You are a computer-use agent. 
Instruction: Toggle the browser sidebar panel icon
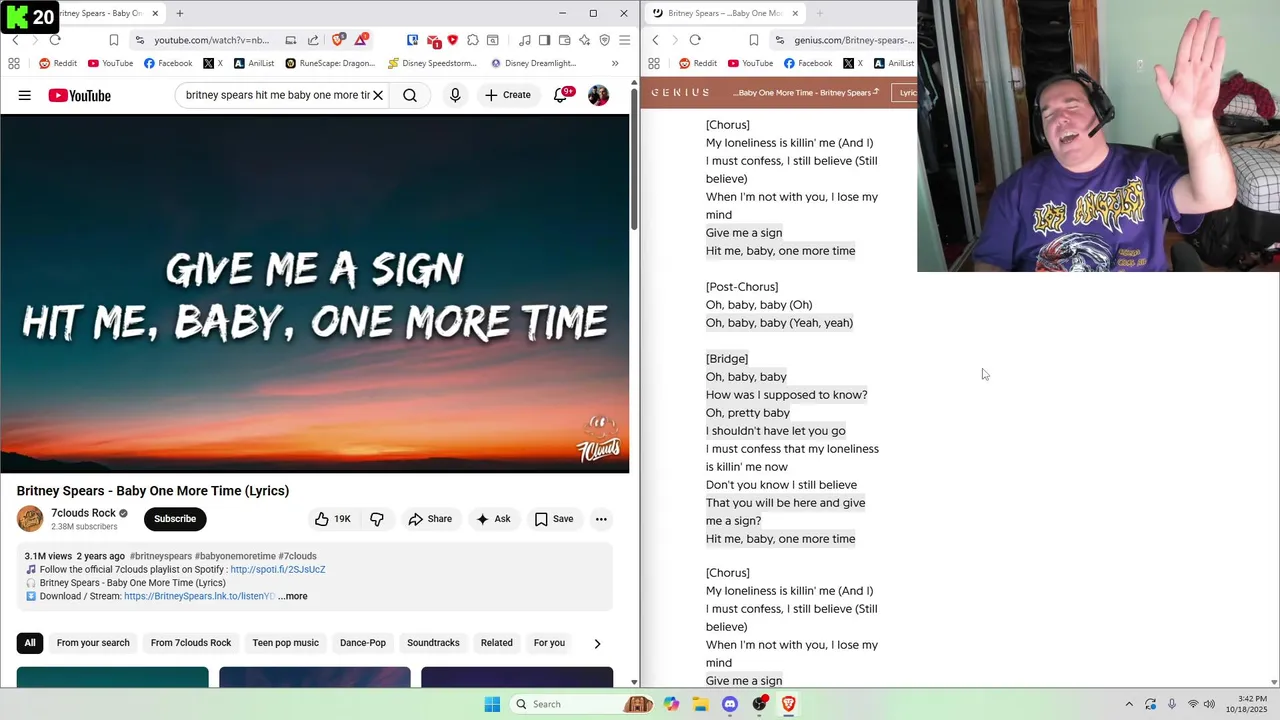pyautogui.click(x=544, y=40)
